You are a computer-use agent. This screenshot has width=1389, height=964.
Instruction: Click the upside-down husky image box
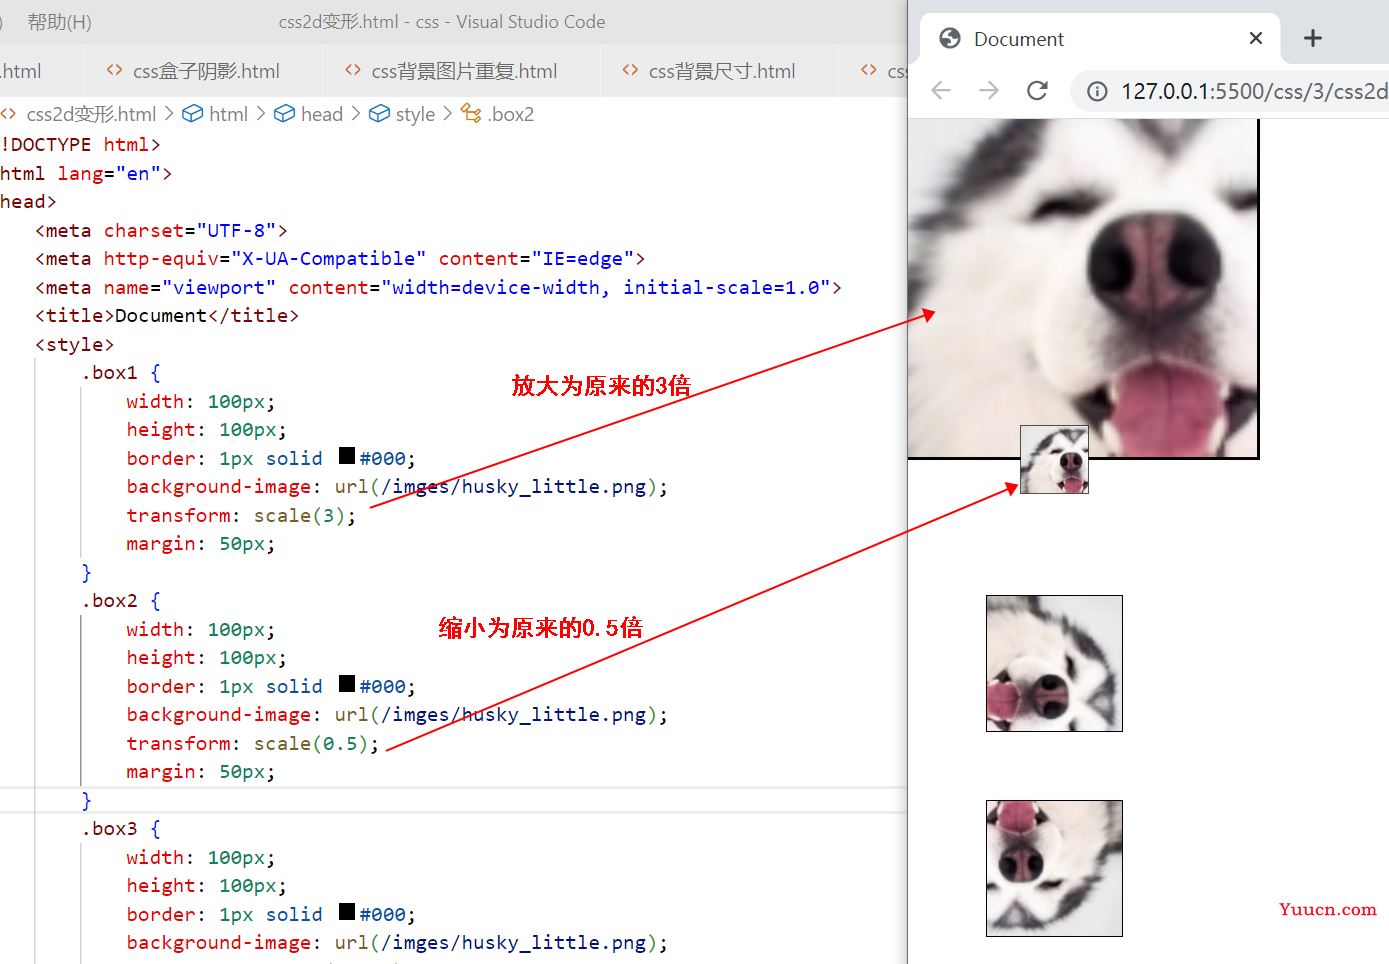(1054, 868)
